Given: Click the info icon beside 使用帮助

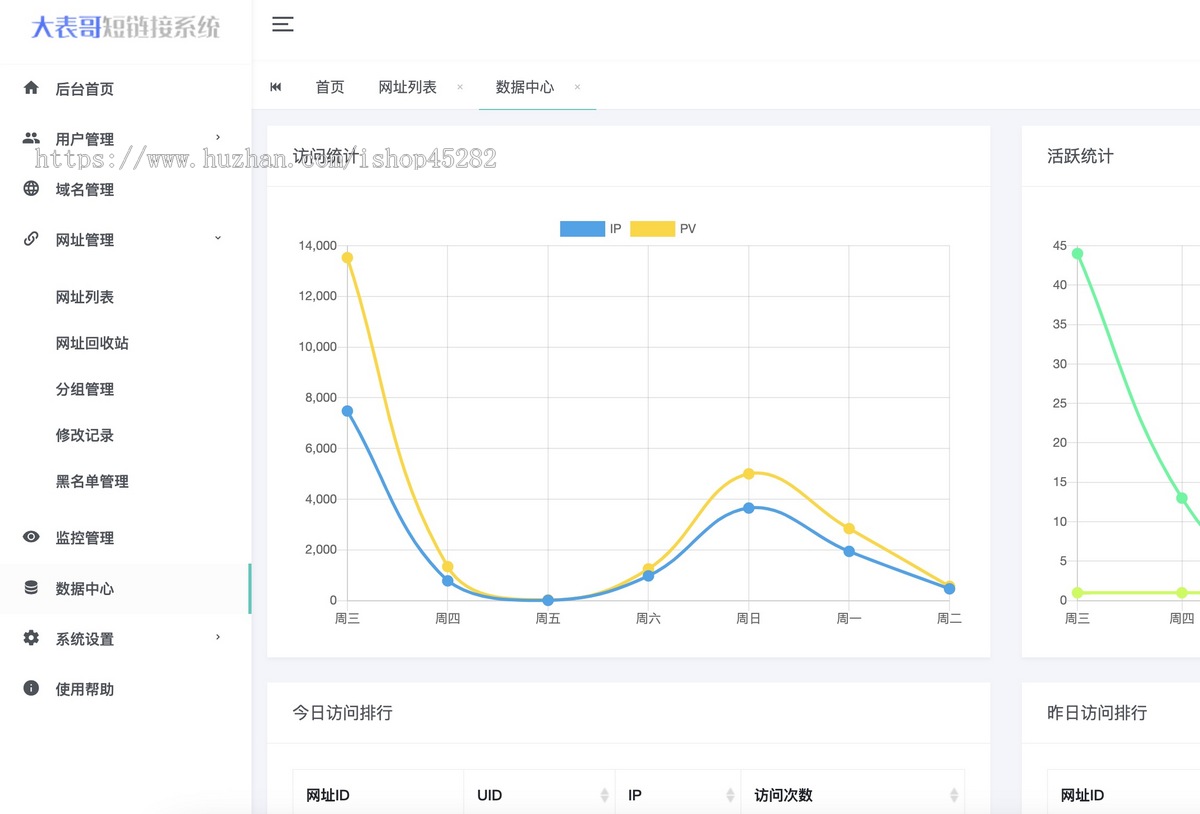Looking at the screenshot, I should (x=31, y=688).
